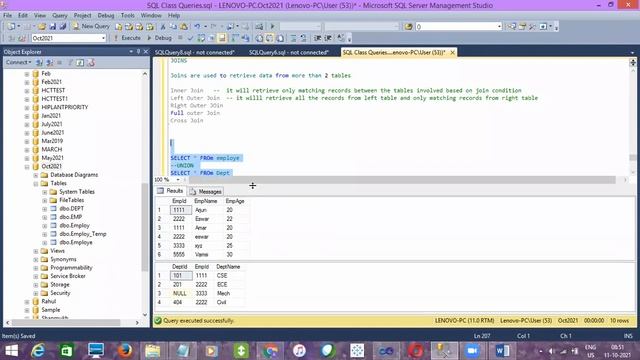Click the Object Explorer vertical scrollbar
640x360 pixels.
[x=145, y=227]
